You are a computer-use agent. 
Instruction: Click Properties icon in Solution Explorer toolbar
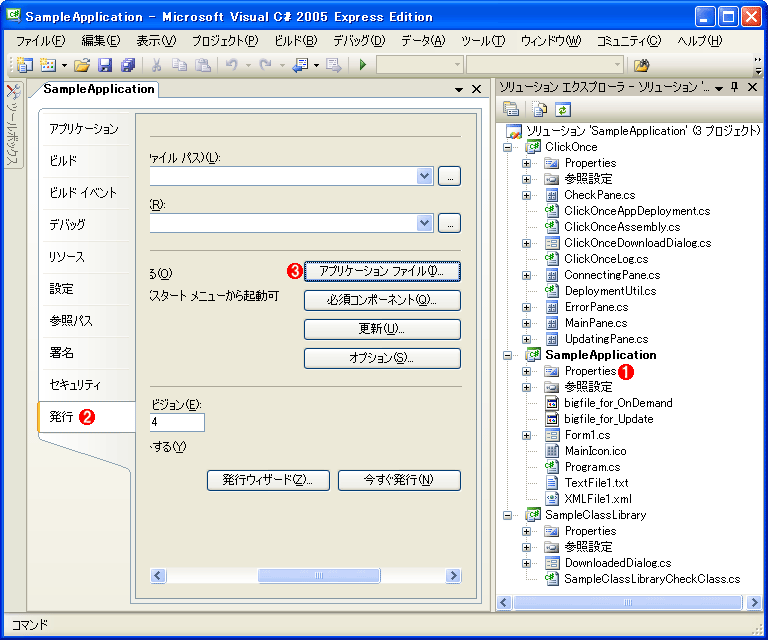(512, 110)
